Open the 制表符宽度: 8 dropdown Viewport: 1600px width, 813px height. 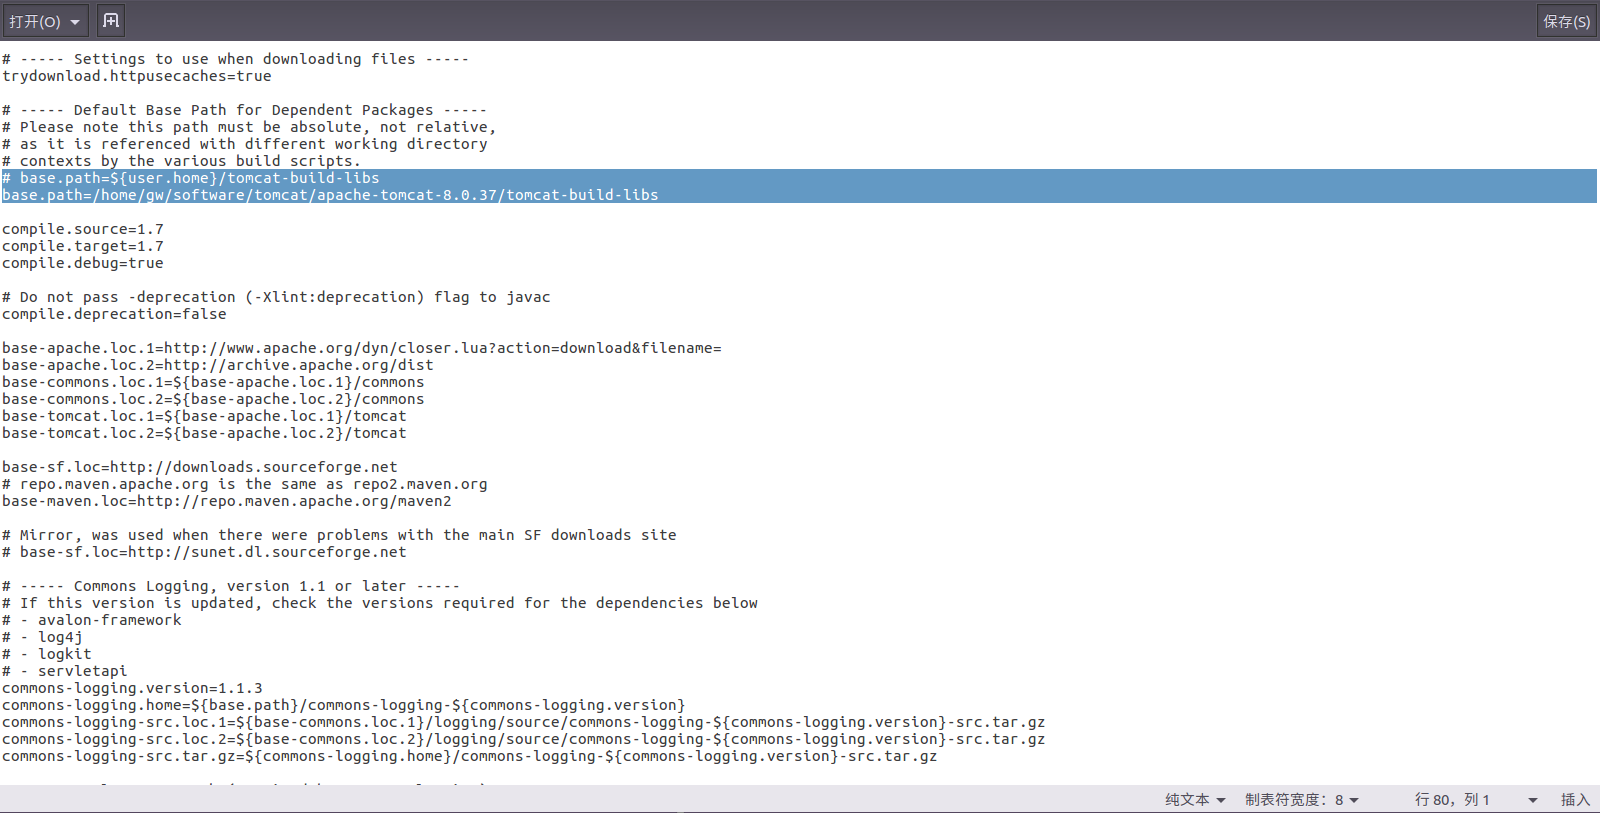tap(1302, 800)
